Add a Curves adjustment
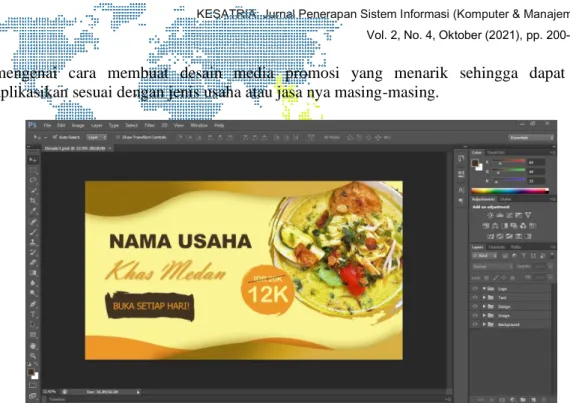570x403 pixels. (509, 215)
